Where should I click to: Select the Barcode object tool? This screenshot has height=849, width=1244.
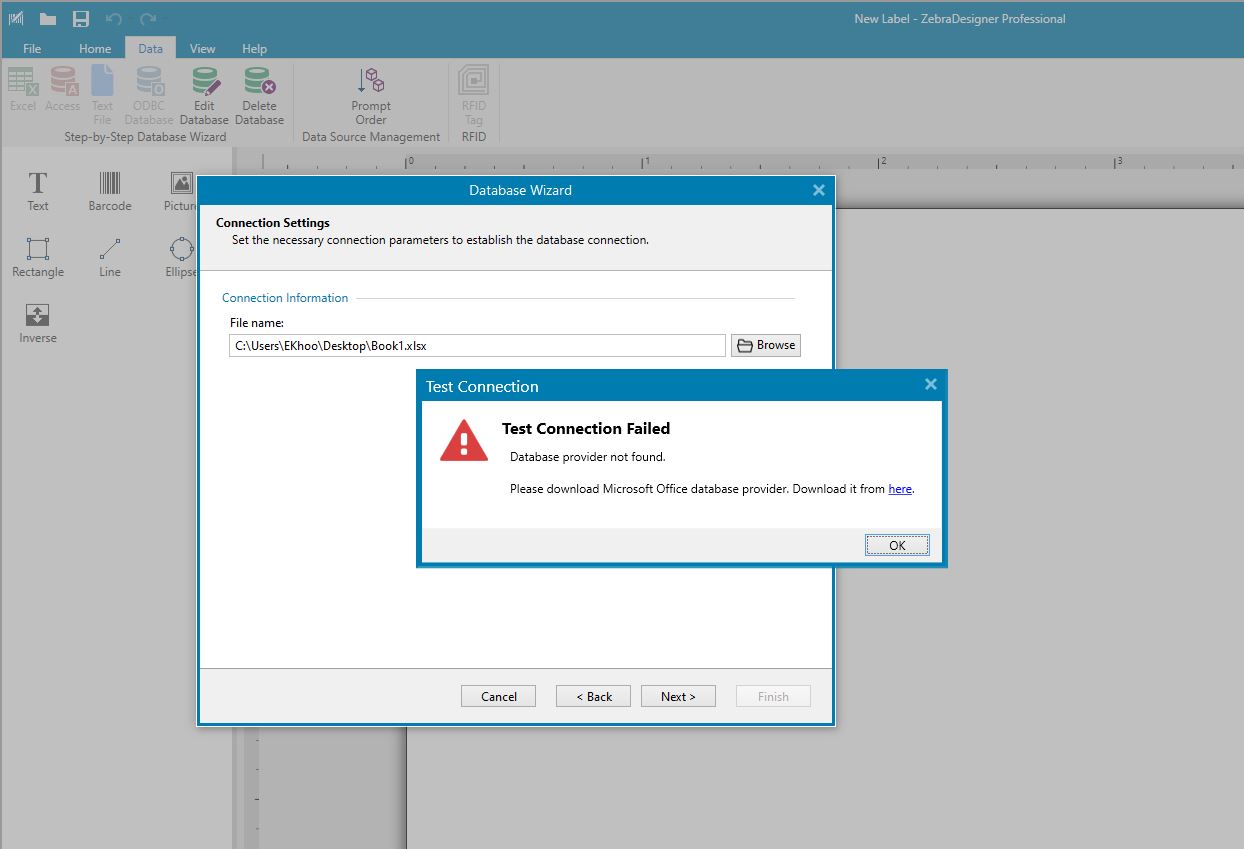point(110,191)
